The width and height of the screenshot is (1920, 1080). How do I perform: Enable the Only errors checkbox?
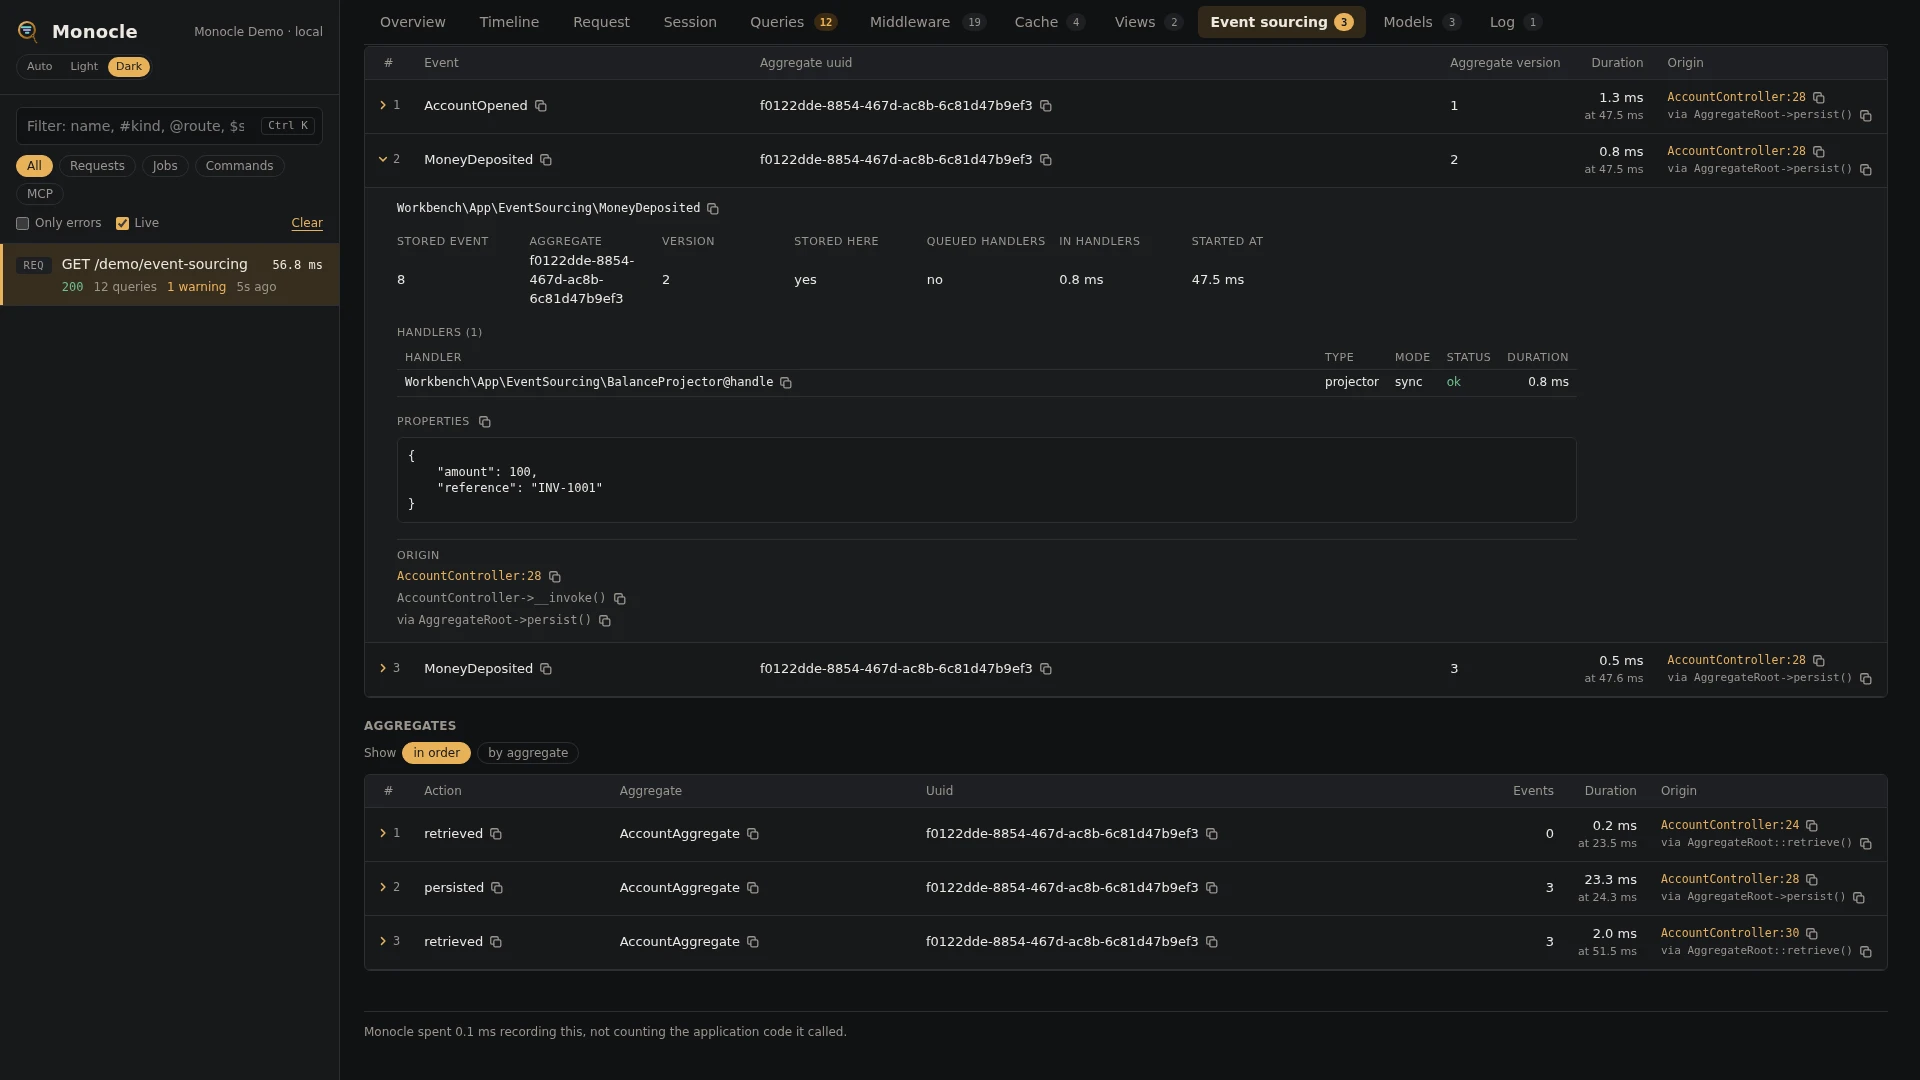point(22,224)
